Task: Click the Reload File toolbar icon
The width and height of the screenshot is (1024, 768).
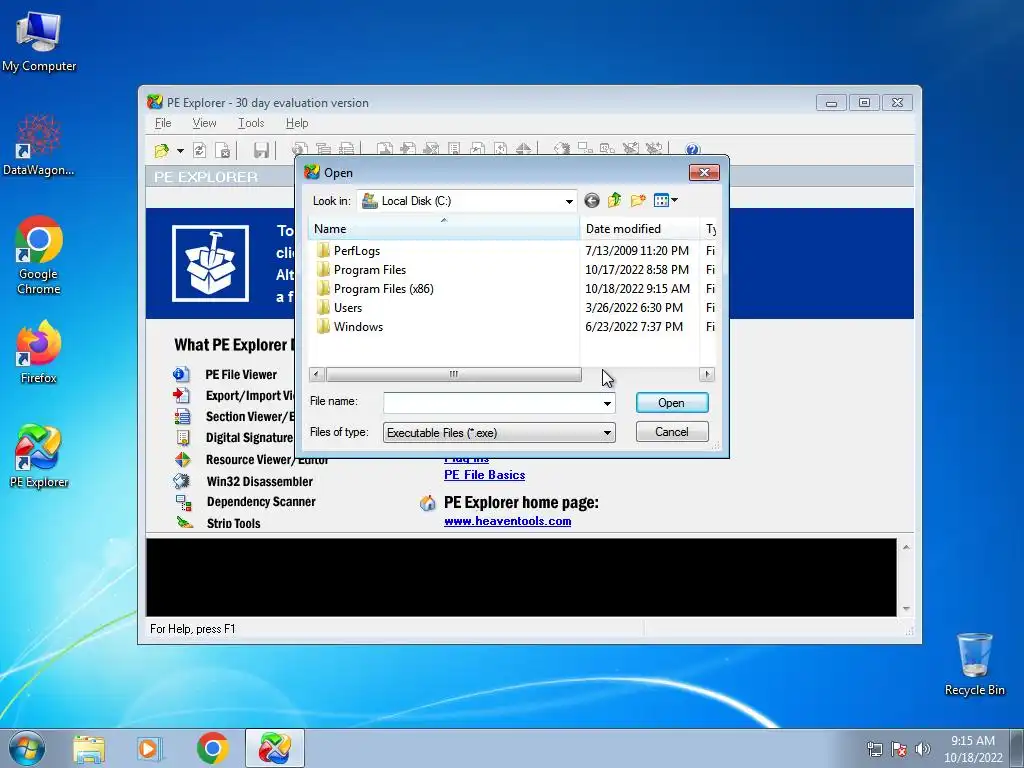Action: click(200, 151)
